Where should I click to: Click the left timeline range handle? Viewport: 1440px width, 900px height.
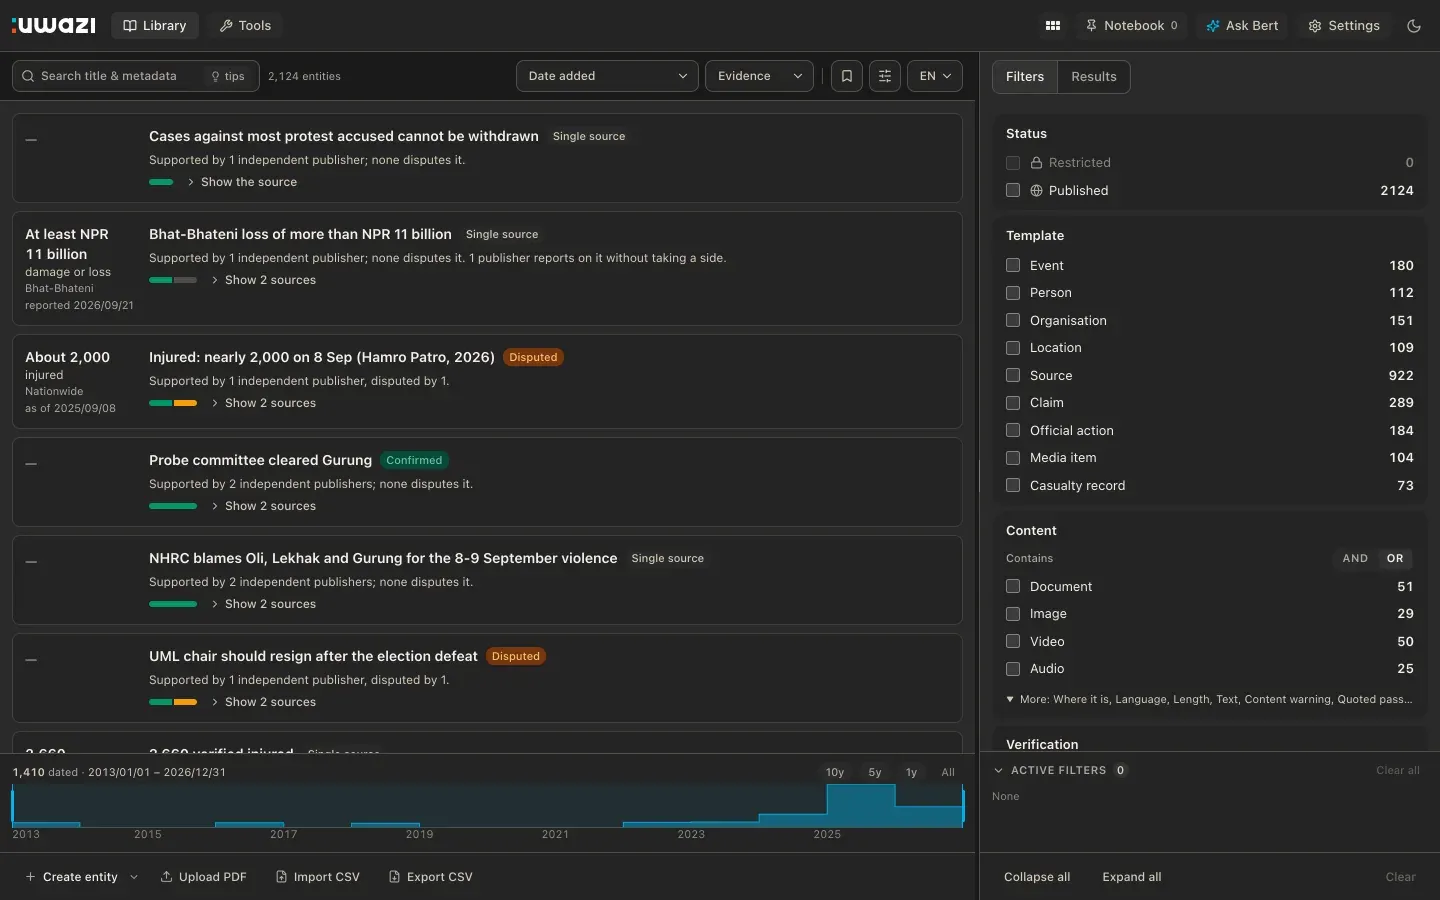pyautogui.click(x=13, y=806)
